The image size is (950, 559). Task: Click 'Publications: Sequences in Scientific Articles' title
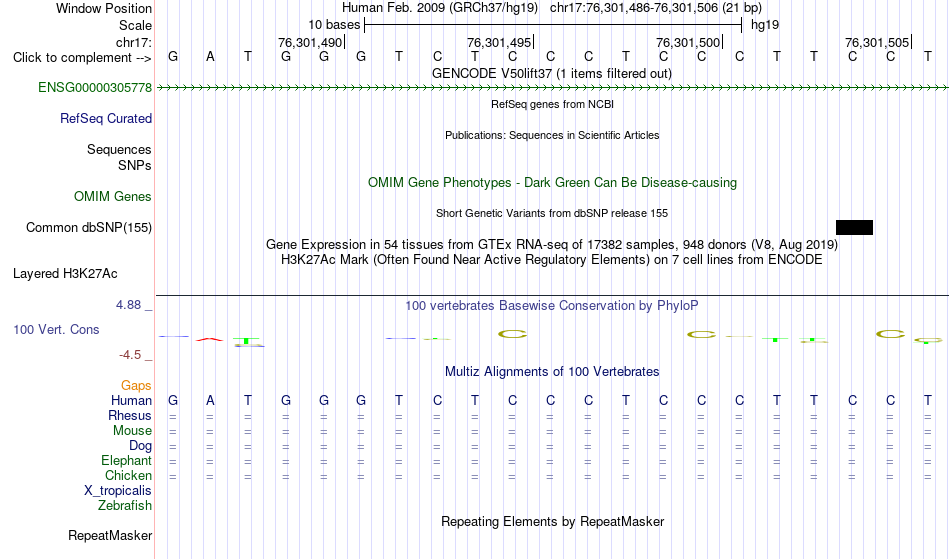coord(552,135)
